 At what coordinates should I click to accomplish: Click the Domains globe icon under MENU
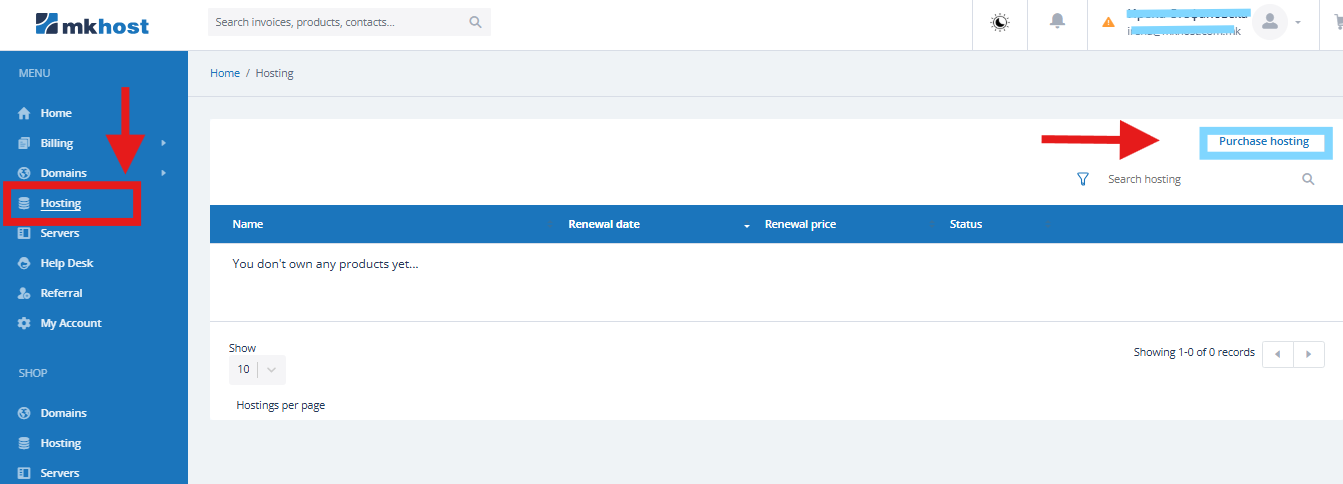[24, 173]
